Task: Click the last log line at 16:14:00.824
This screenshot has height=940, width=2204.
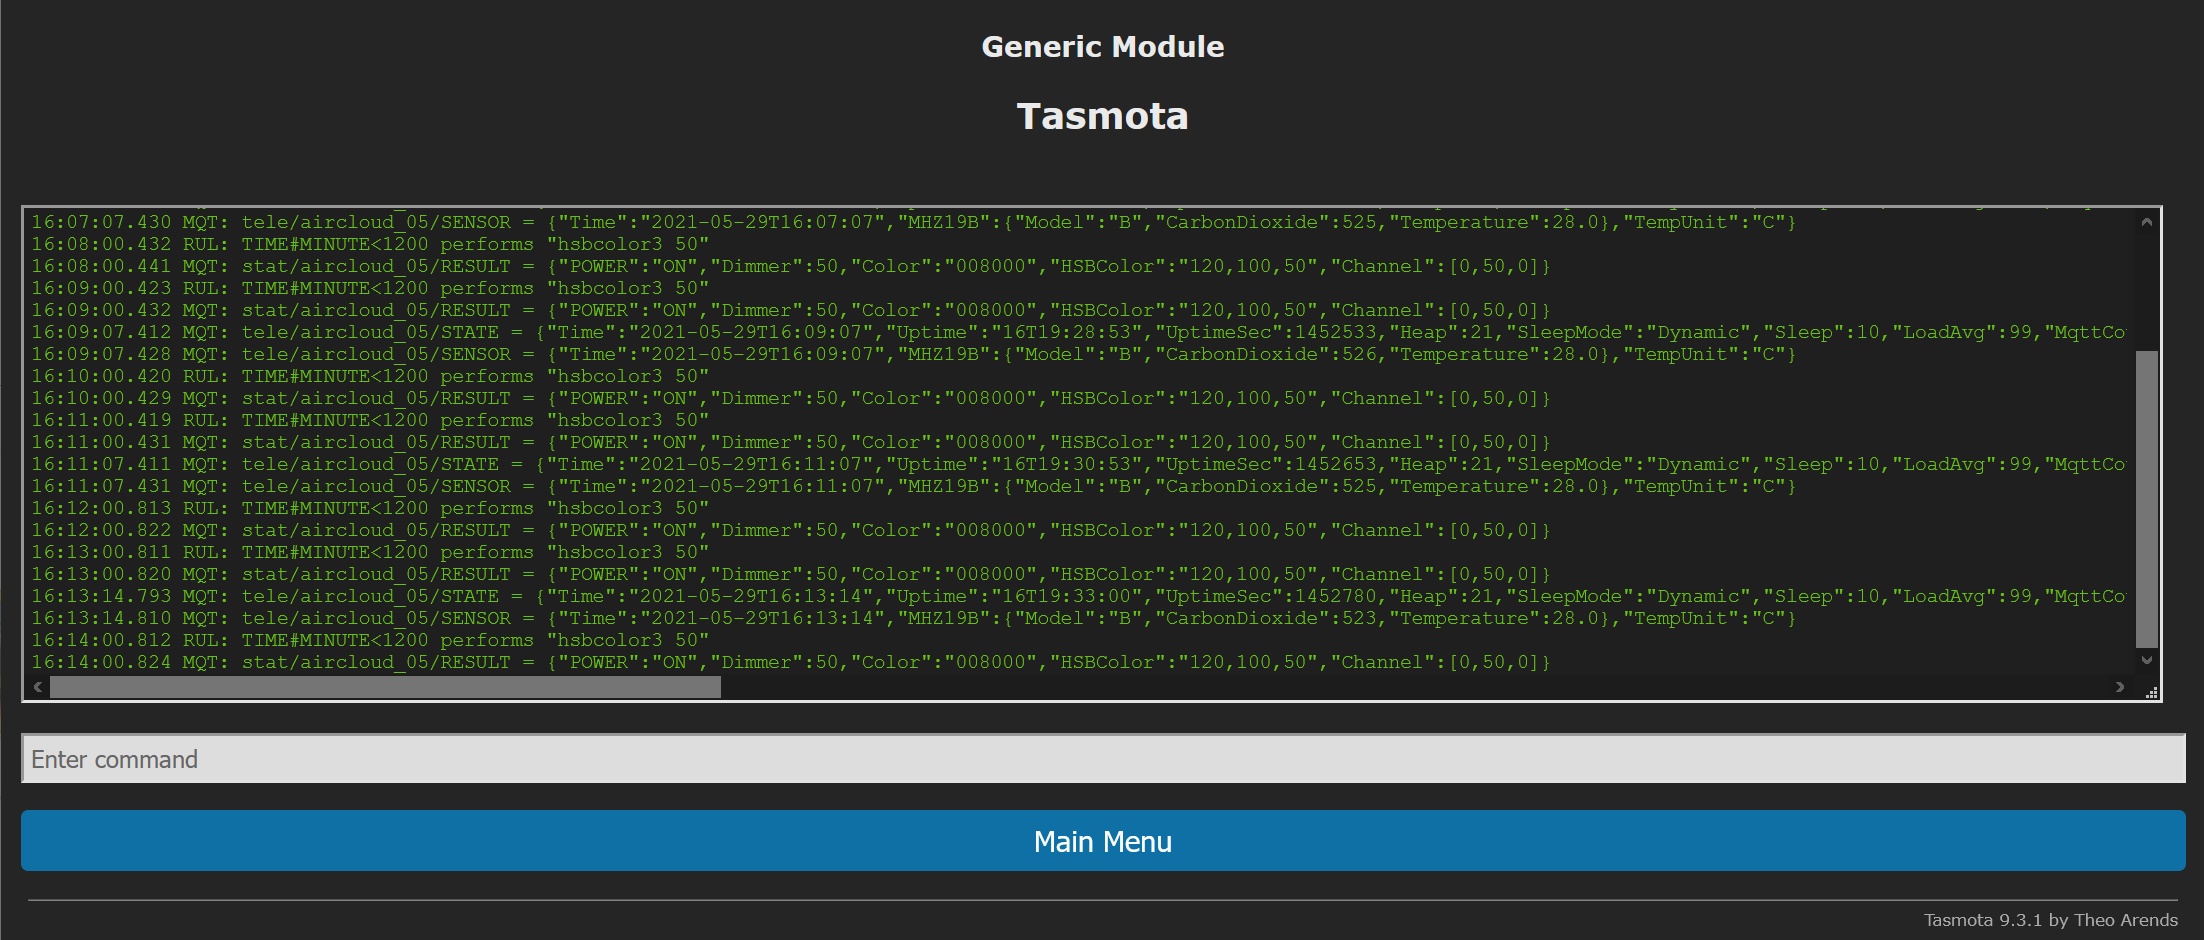Action: (x=790, y=662)
